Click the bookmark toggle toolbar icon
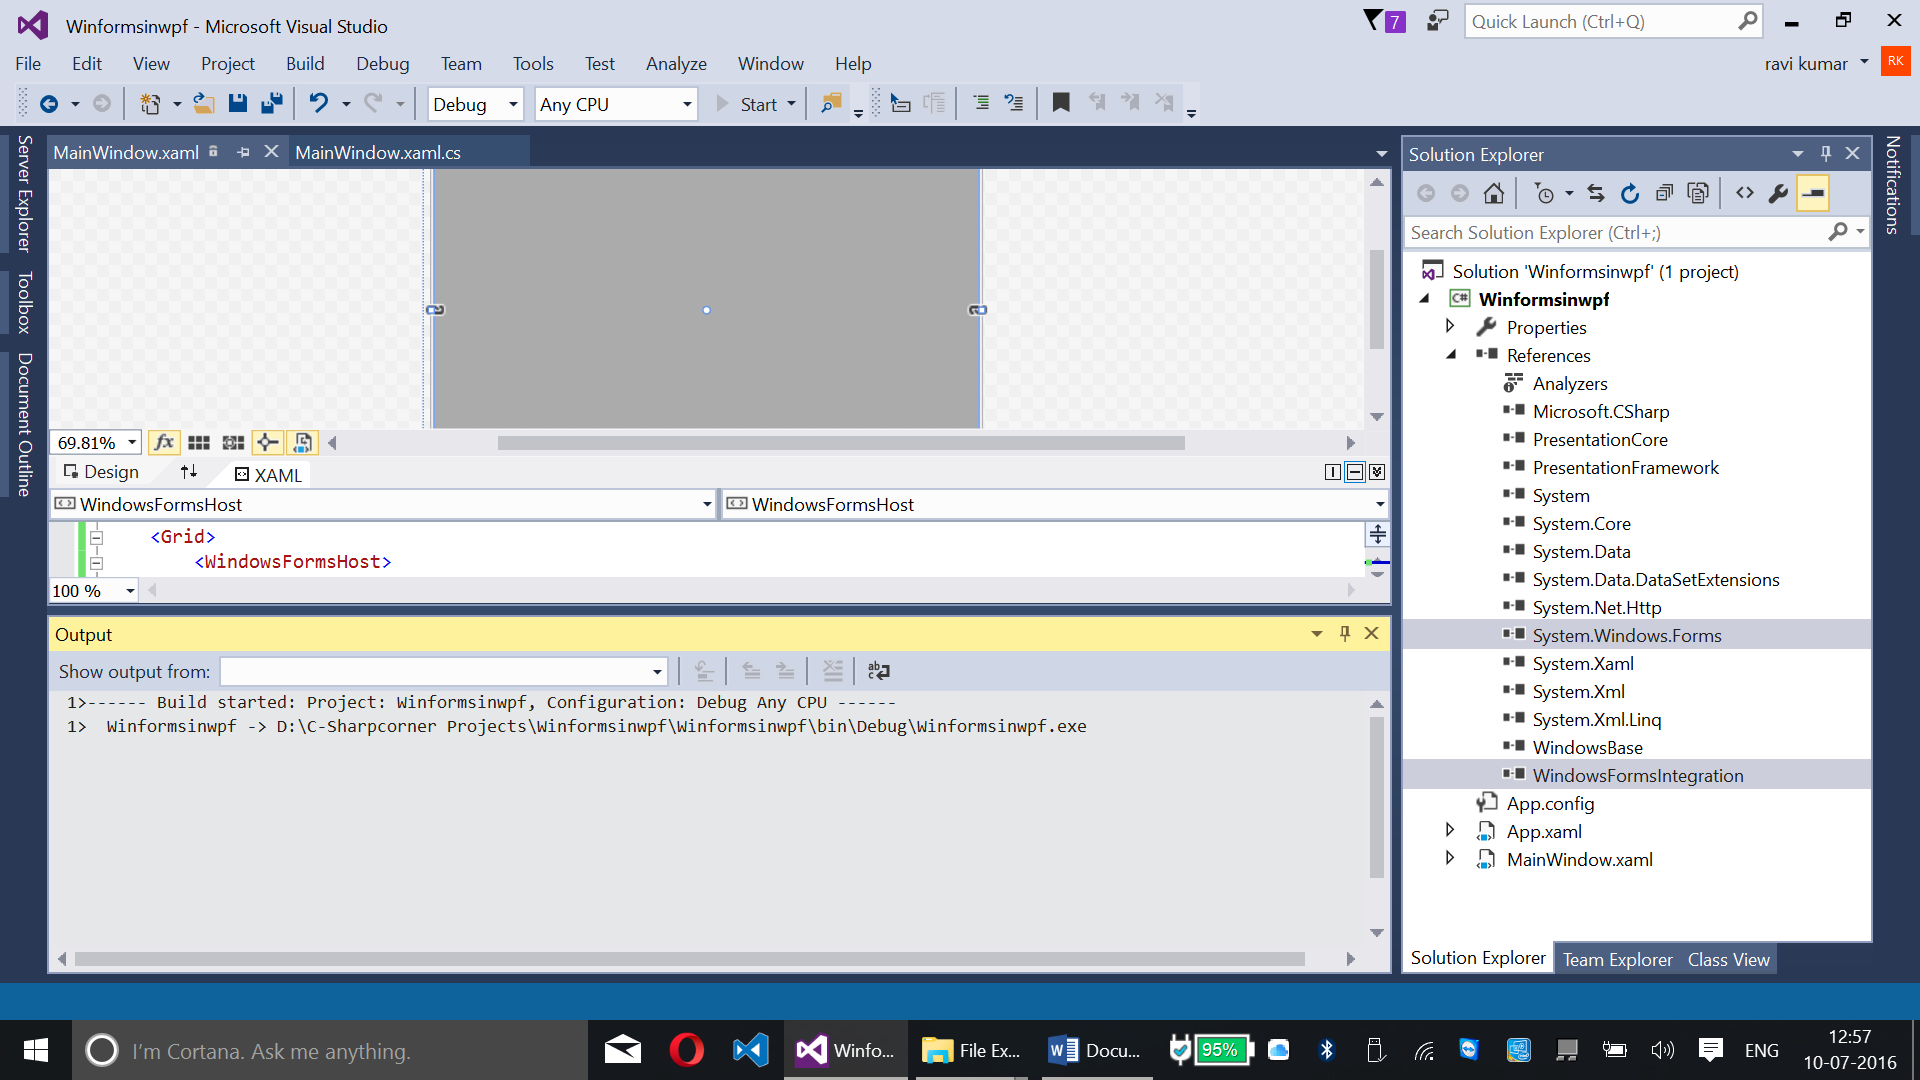Viewport: 1920px width, 1080px height. pos(1061,102)
